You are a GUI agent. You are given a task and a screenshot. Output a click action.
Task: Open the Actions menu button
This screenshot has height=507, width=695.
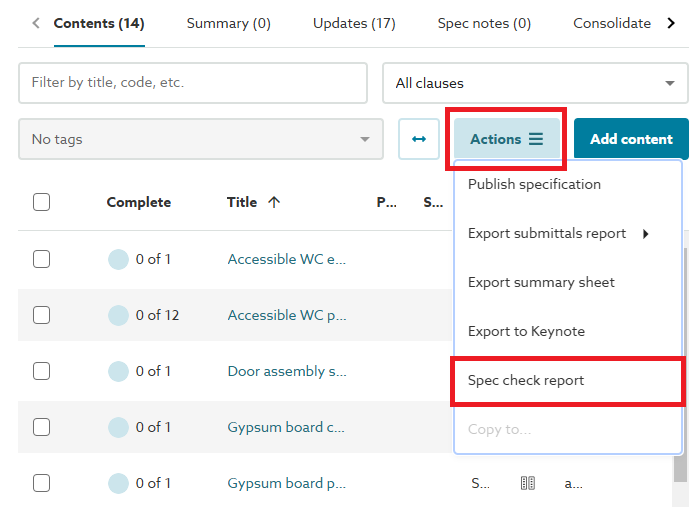(507, 139)
